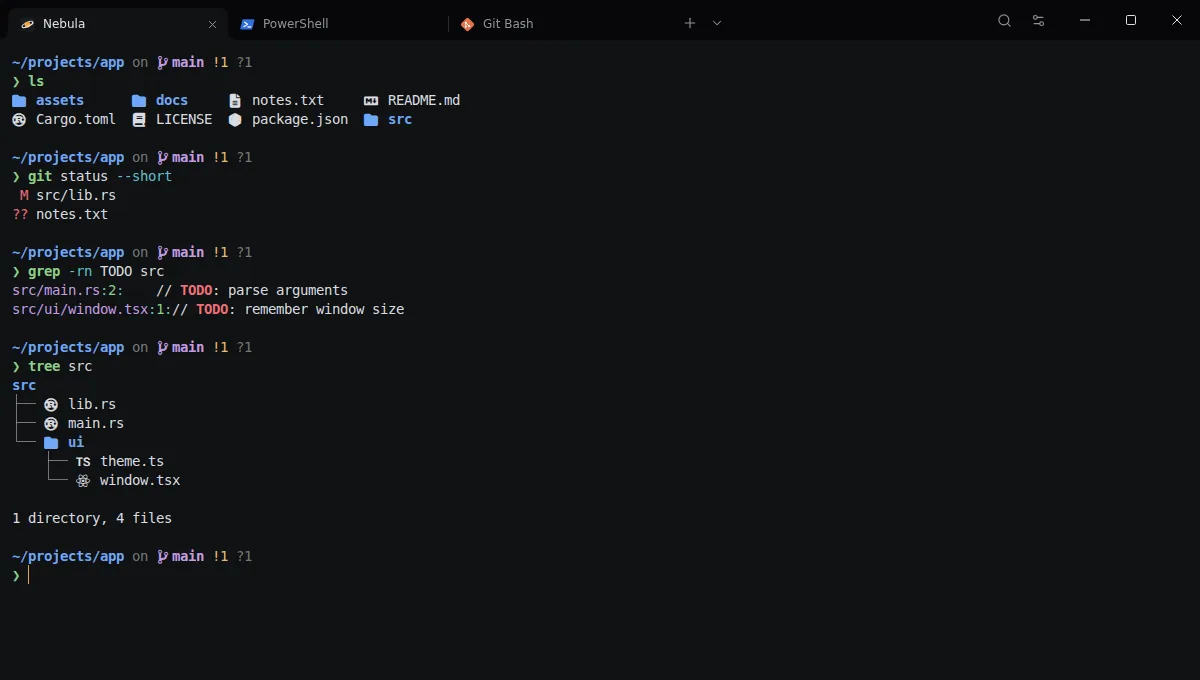Click 'theme.ts' in tree output
Screen dimensions: 1200x680
tap(132, 461)
